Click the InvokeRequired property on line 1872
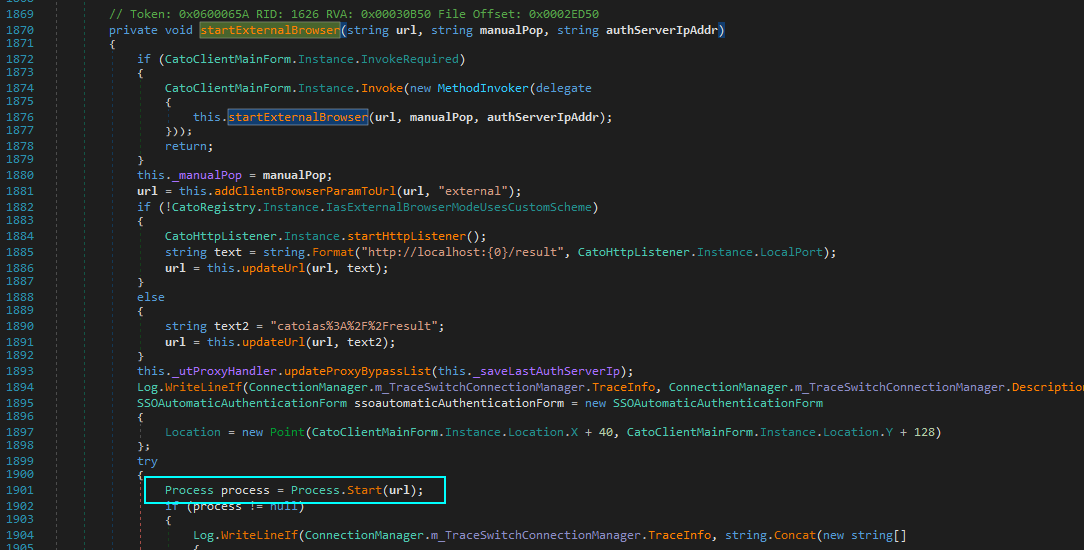Viewport: 1084px width, 550px height. (x=410, y=59)
